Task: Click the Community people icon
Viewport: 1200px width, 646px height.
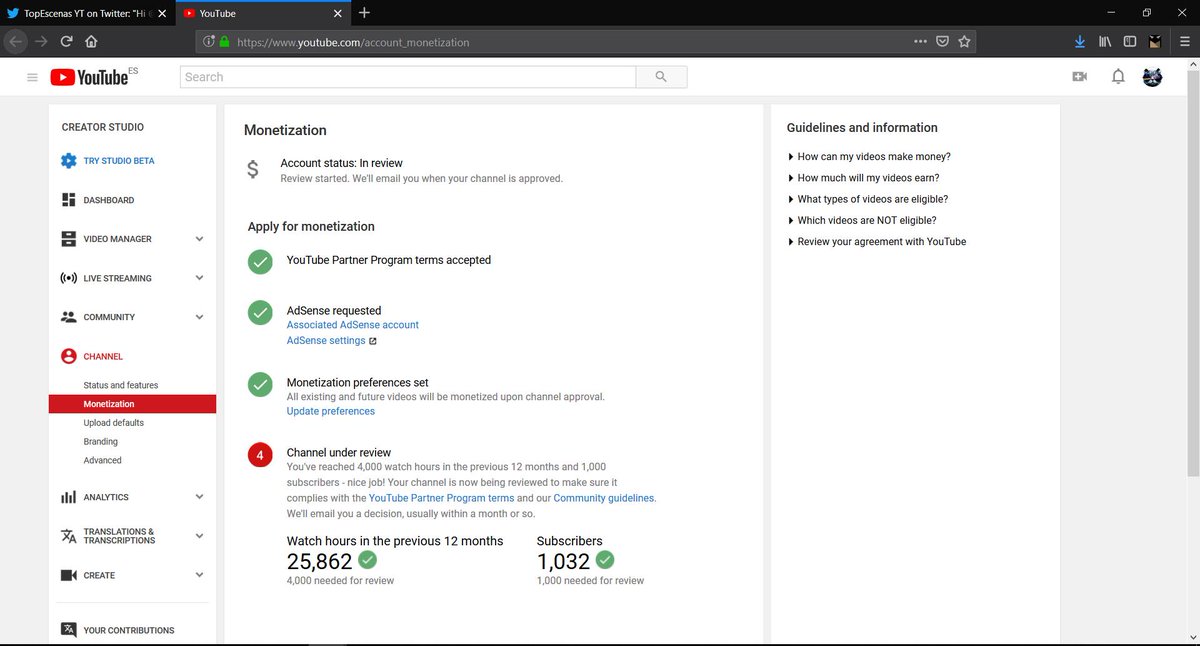Action: tap(68, 317)
